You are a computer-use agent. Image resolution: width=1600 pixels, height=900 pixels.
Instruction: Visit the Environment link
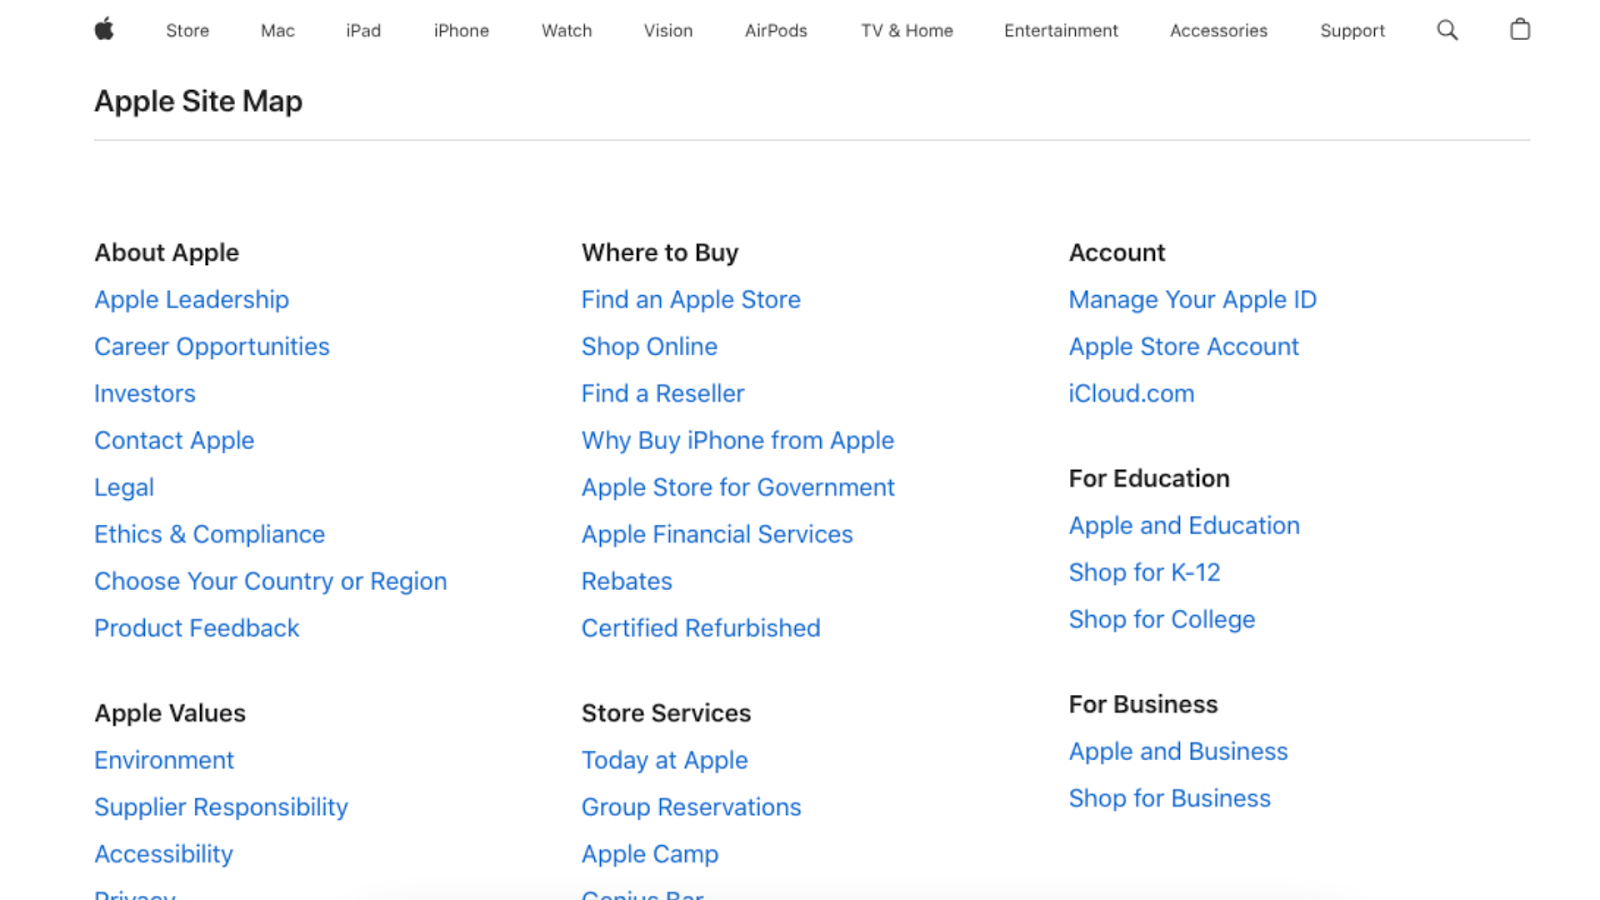coord(164,761)
